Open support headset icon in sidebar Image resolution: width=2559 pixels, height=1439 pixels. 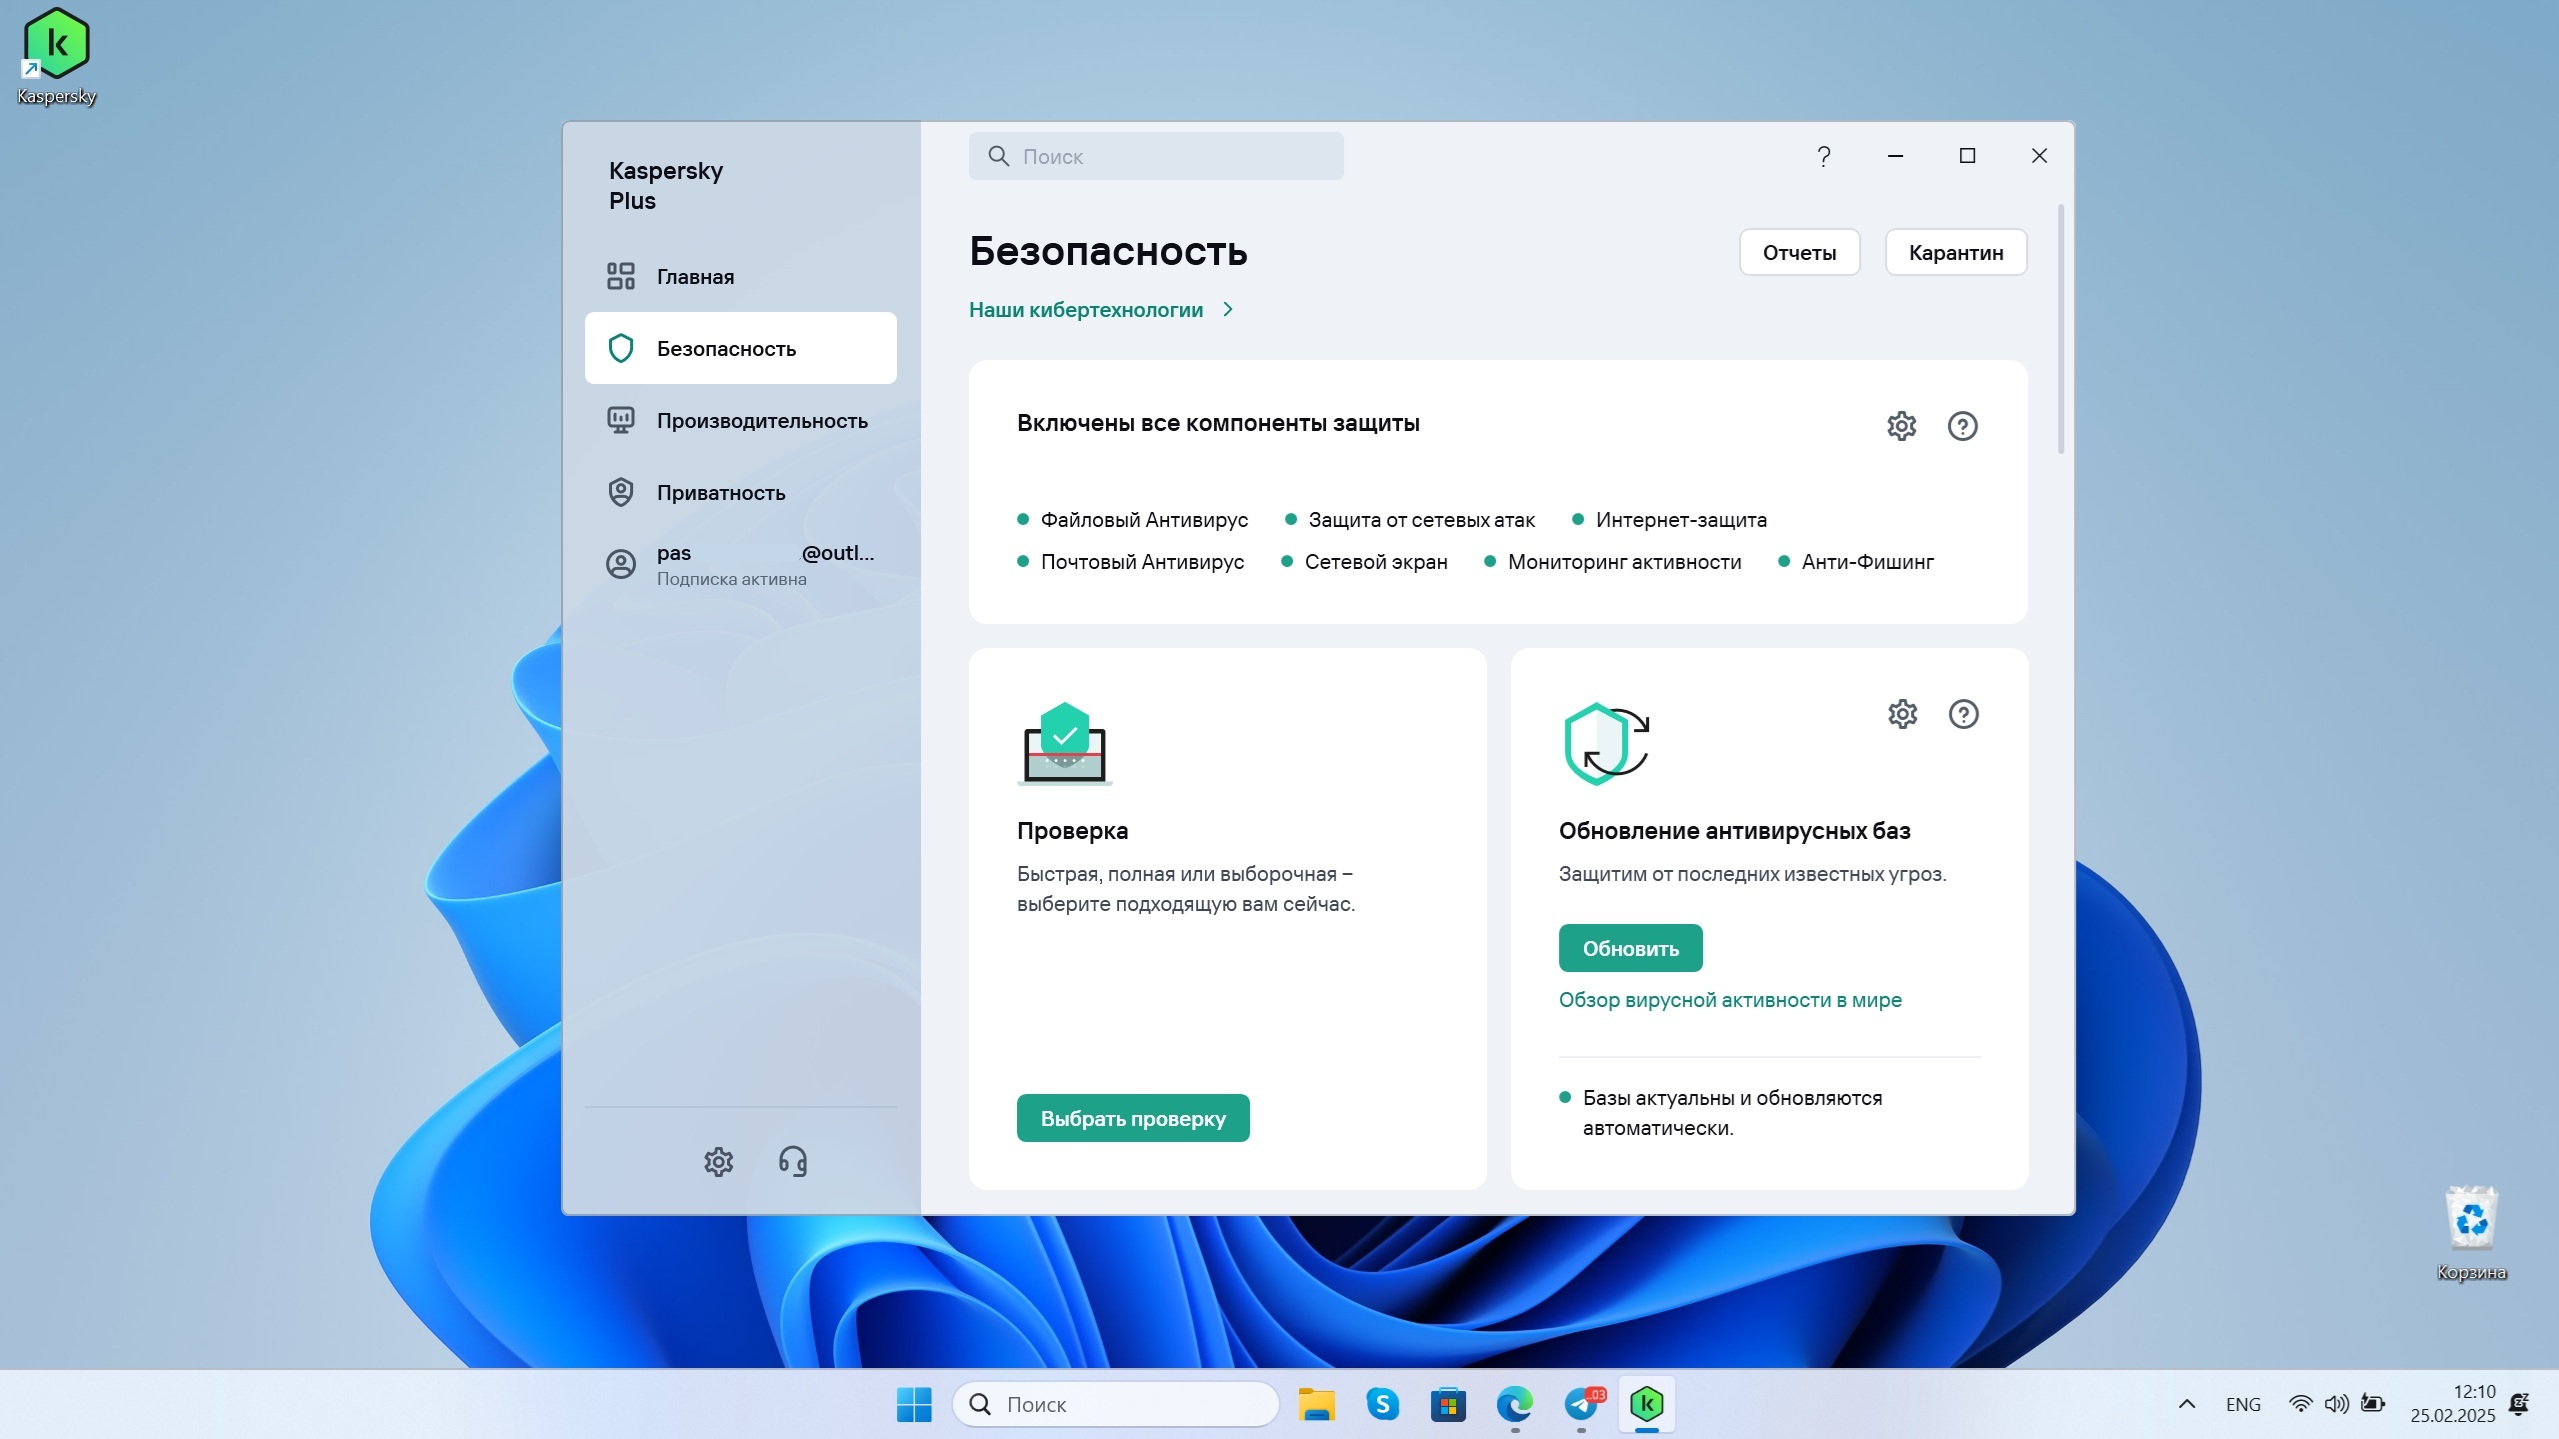(x=793, y=1161)
